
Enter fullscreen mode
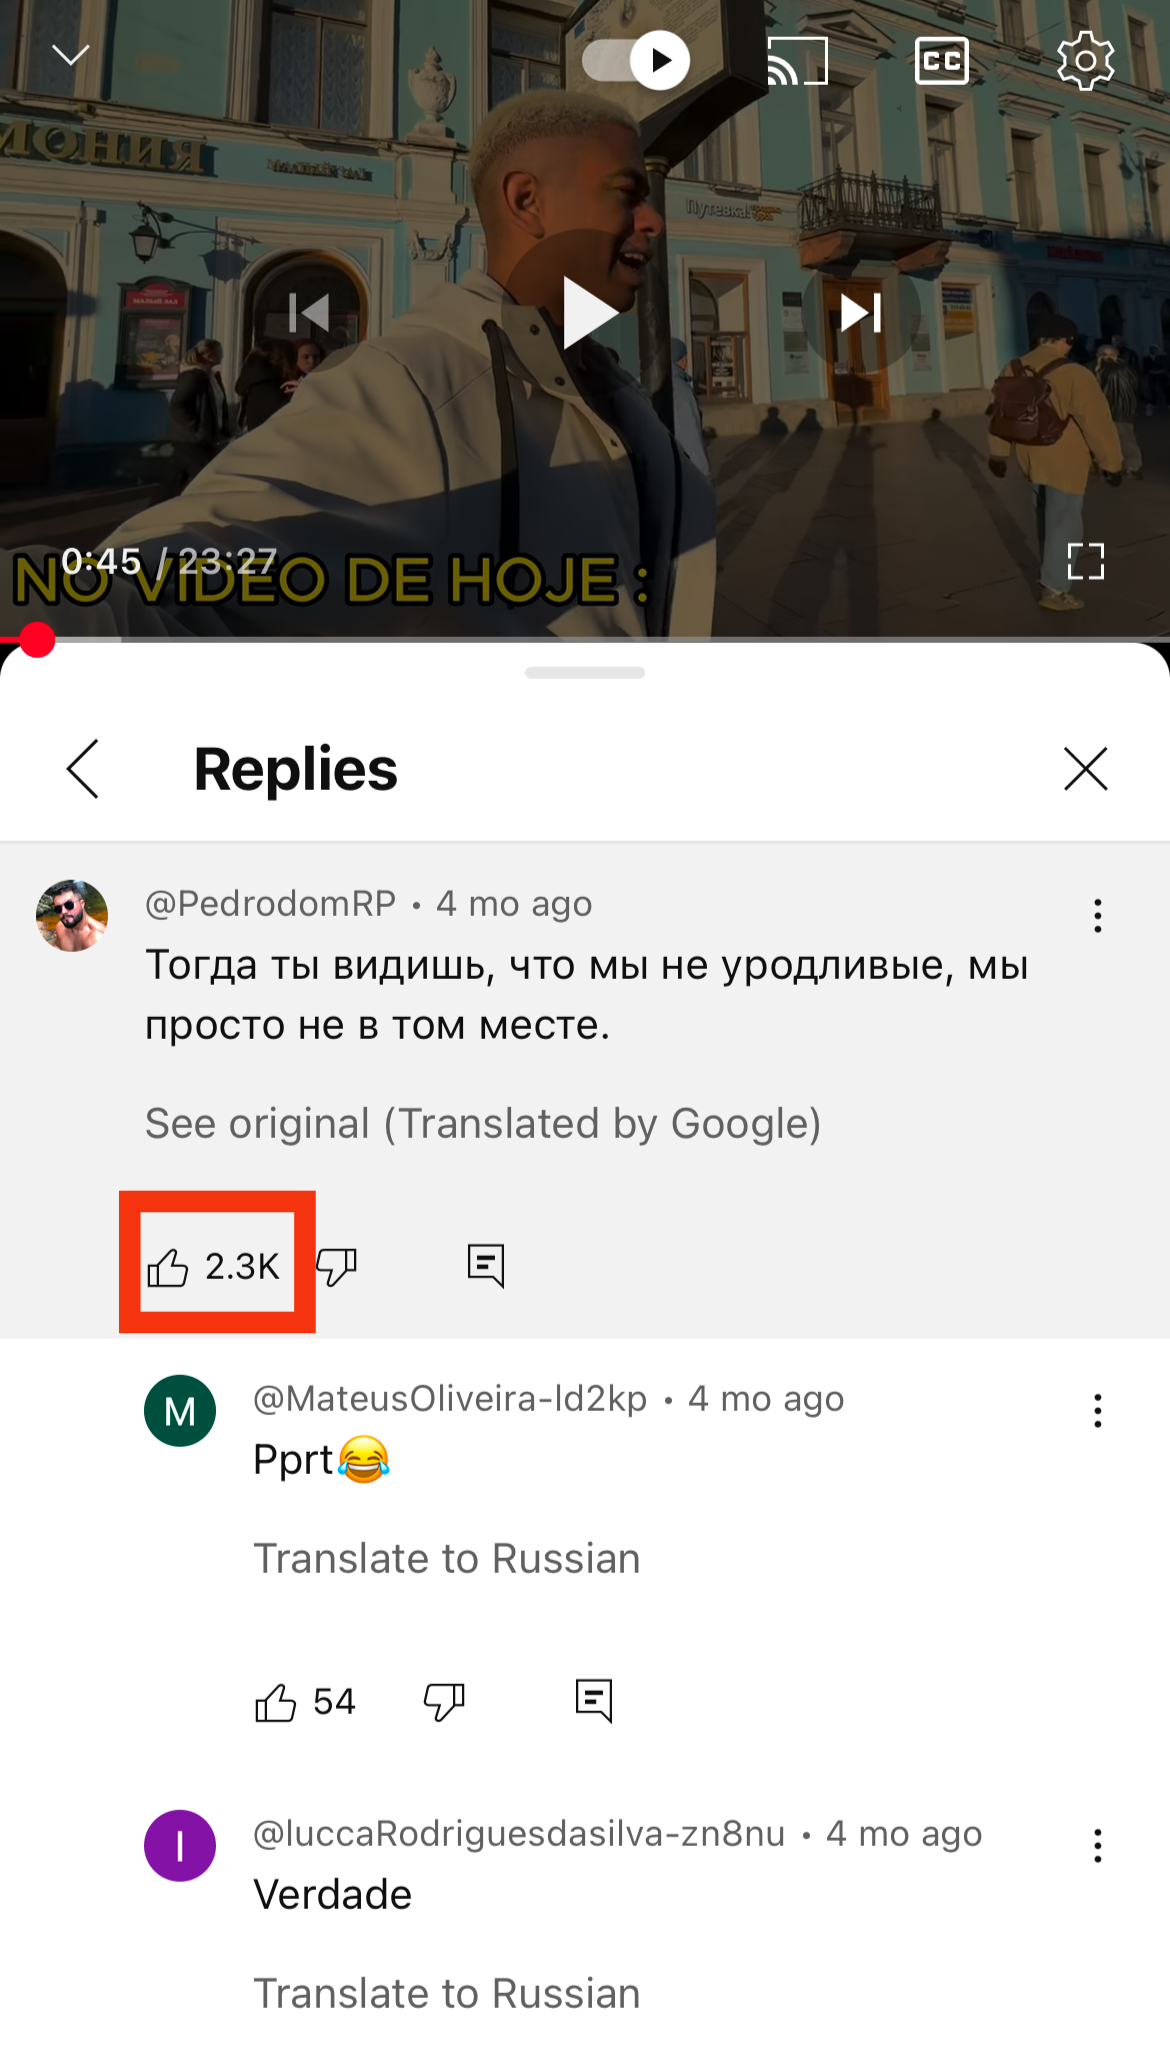(x=1086, y=561)
